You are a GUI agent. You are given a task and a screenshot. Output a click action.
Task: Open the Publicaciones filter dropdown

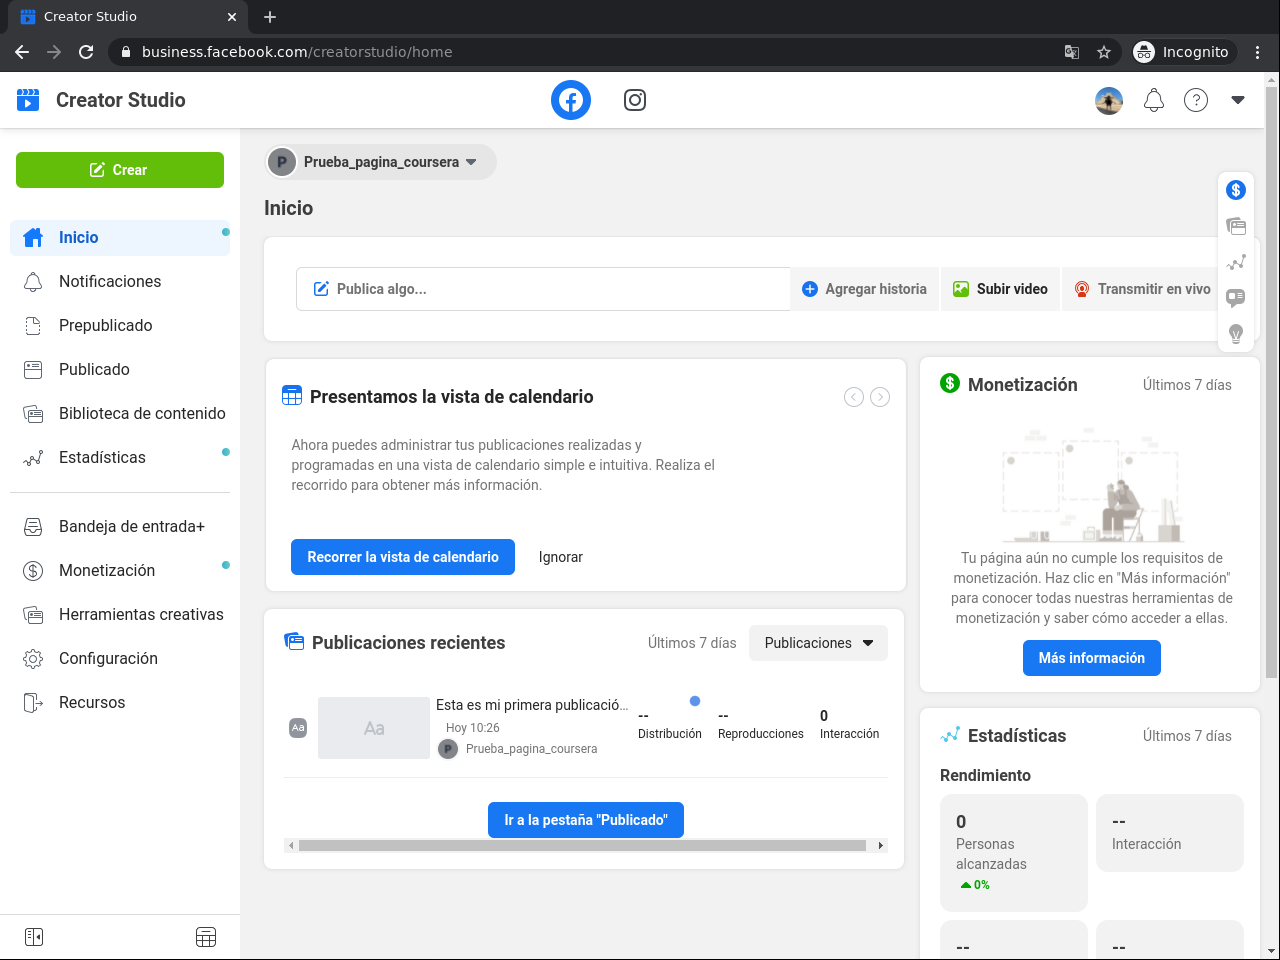819,643
